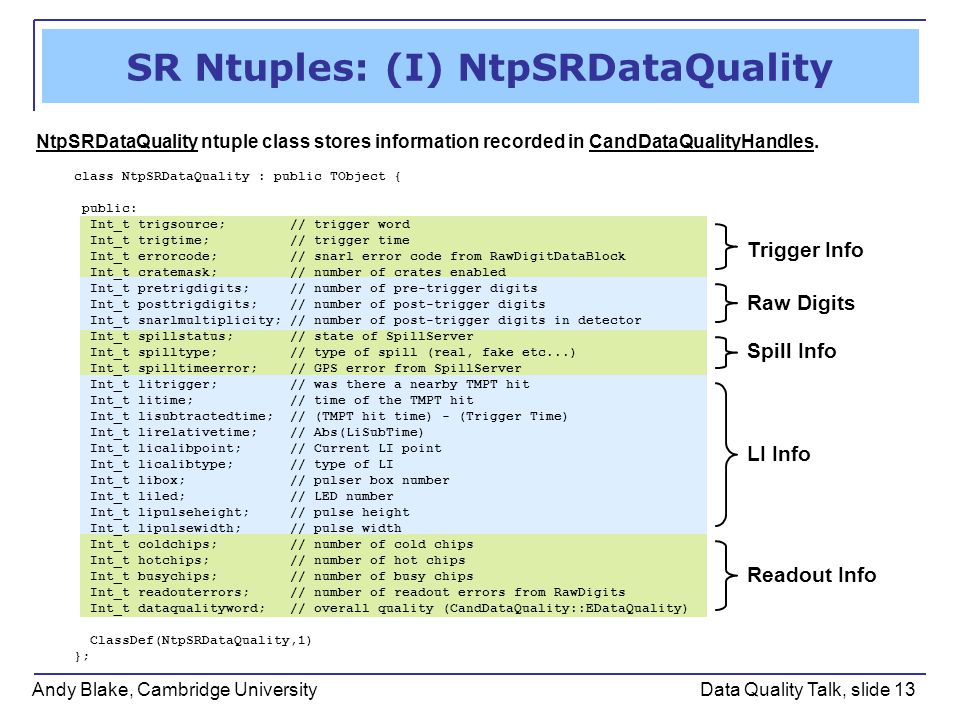Select the 'Int_t trigsource;' line
This screenshot has height=720, width=960.
coord(158,224)
